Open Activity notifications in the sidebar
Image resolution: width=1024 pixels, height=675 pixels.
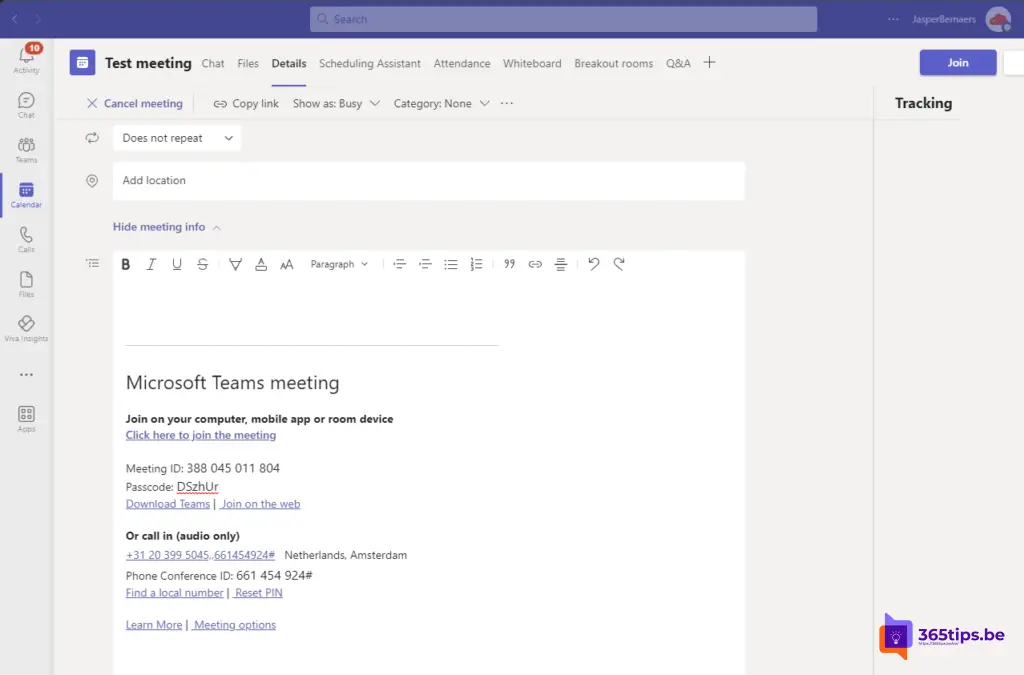[x=26, y=59]
